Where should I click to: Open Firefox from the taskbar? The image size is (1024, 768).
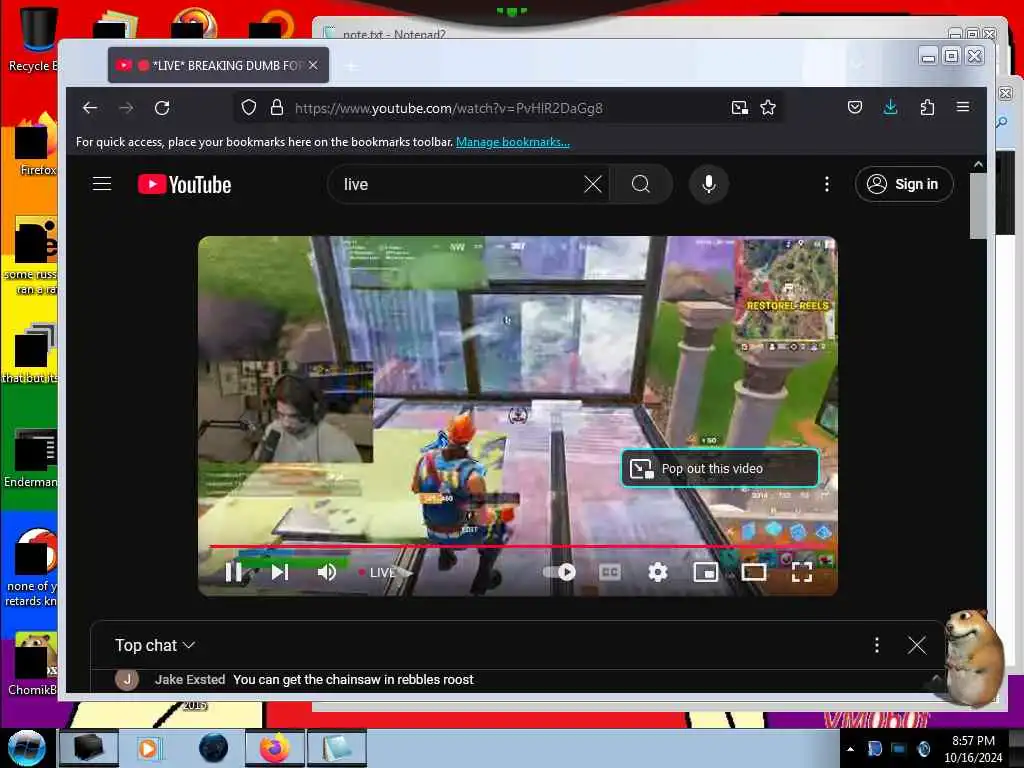coord(274,748)
